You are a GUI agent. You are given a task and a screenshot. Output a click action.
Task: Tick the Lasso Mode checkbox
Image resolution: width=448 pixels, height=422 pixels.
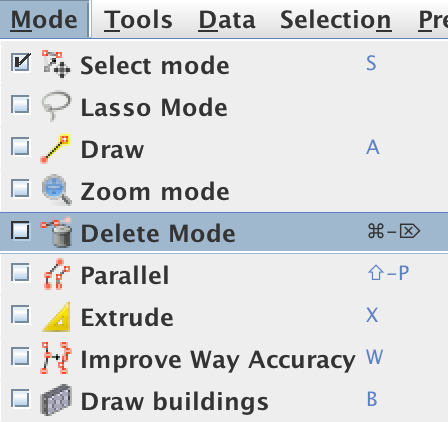coord(20,104)
